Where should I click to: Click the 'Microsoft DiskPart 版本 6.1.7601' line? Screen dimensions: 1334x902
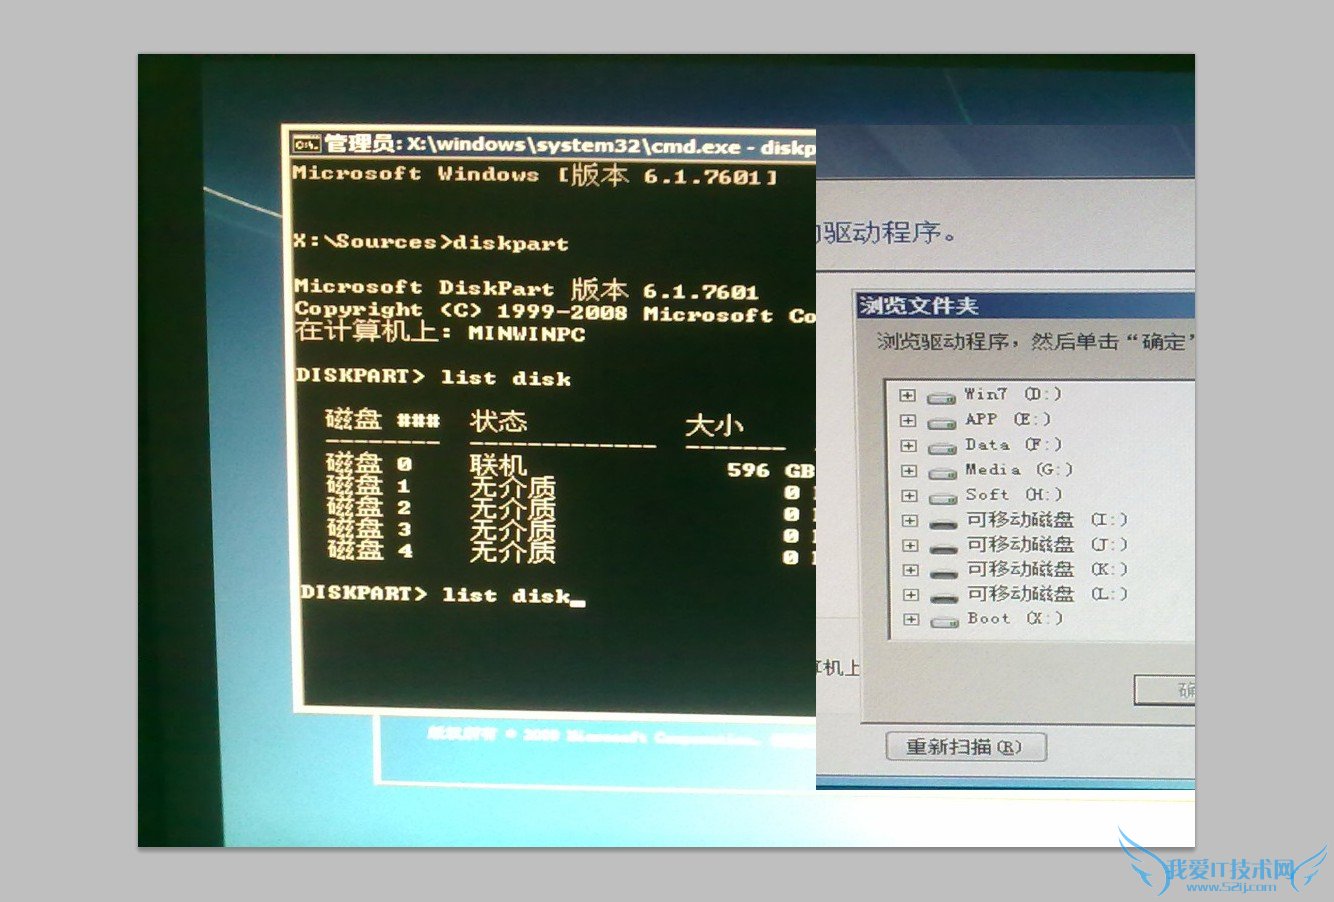point(526,289)
